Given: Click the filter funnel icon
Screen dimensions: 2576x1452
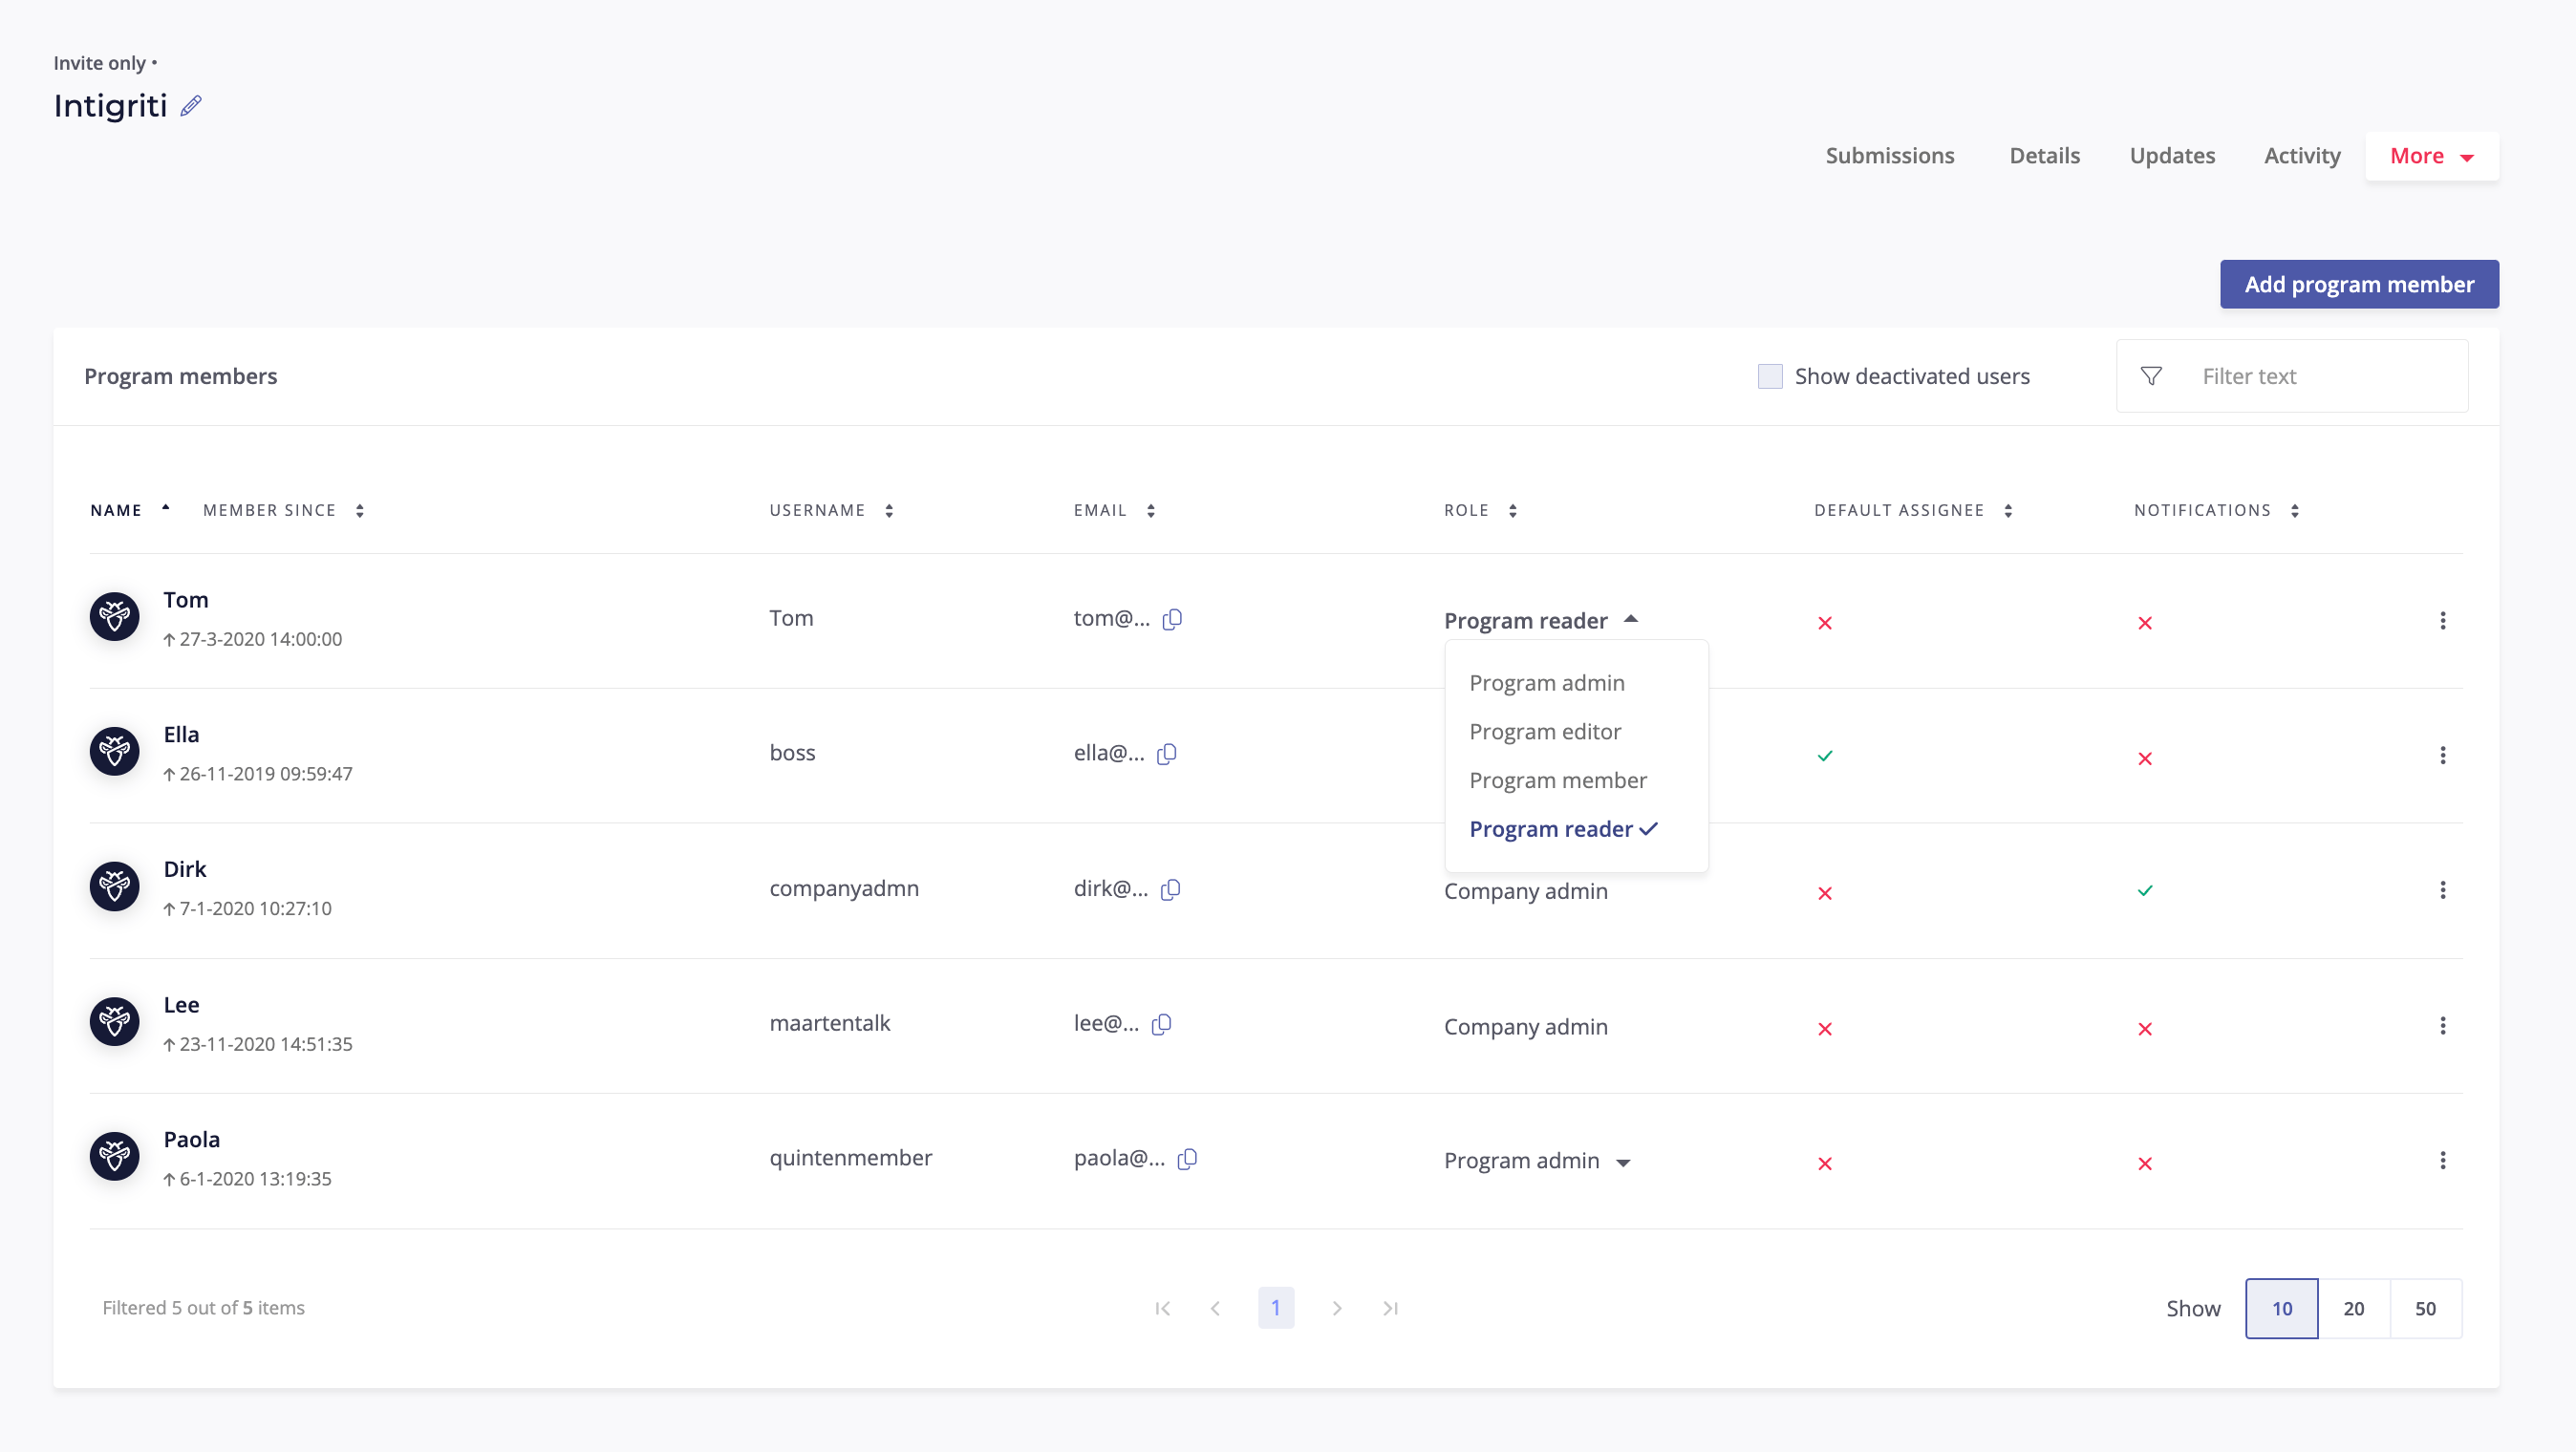Looking at the screenshot, I should [2151, 376].
